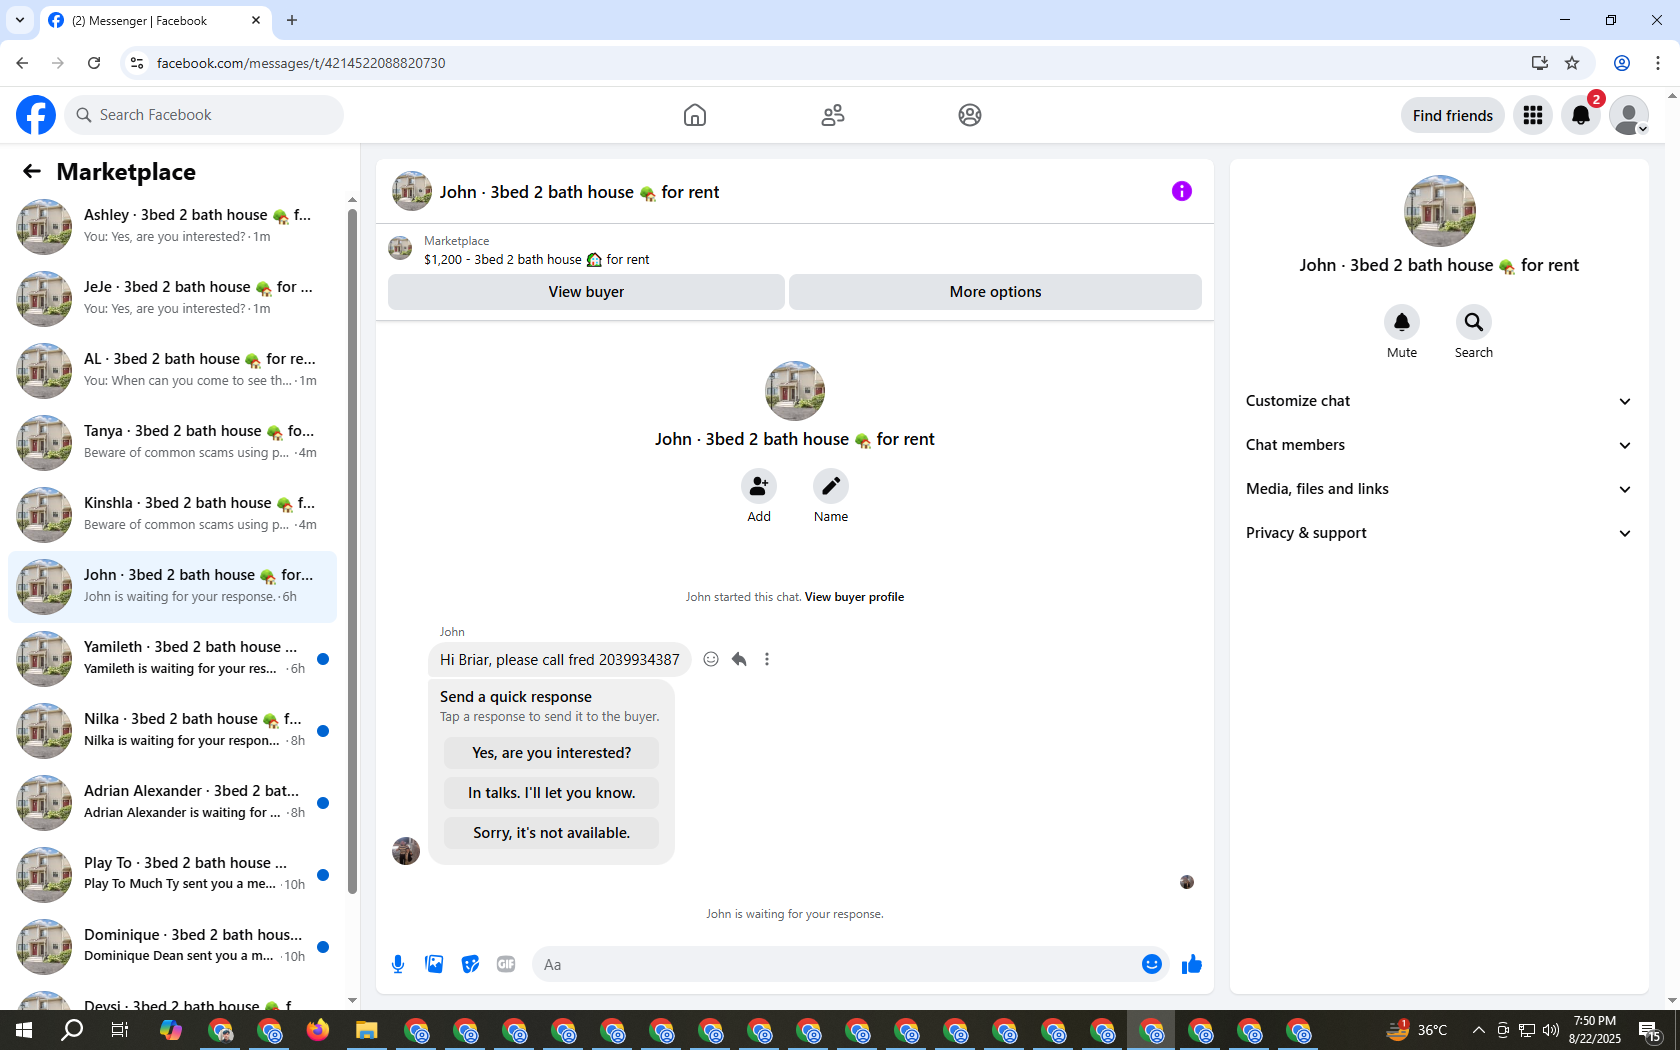This screenshot has width=1680, height=1050.
Task: Open notifications bell with badge
Action: click(1581, 115)
